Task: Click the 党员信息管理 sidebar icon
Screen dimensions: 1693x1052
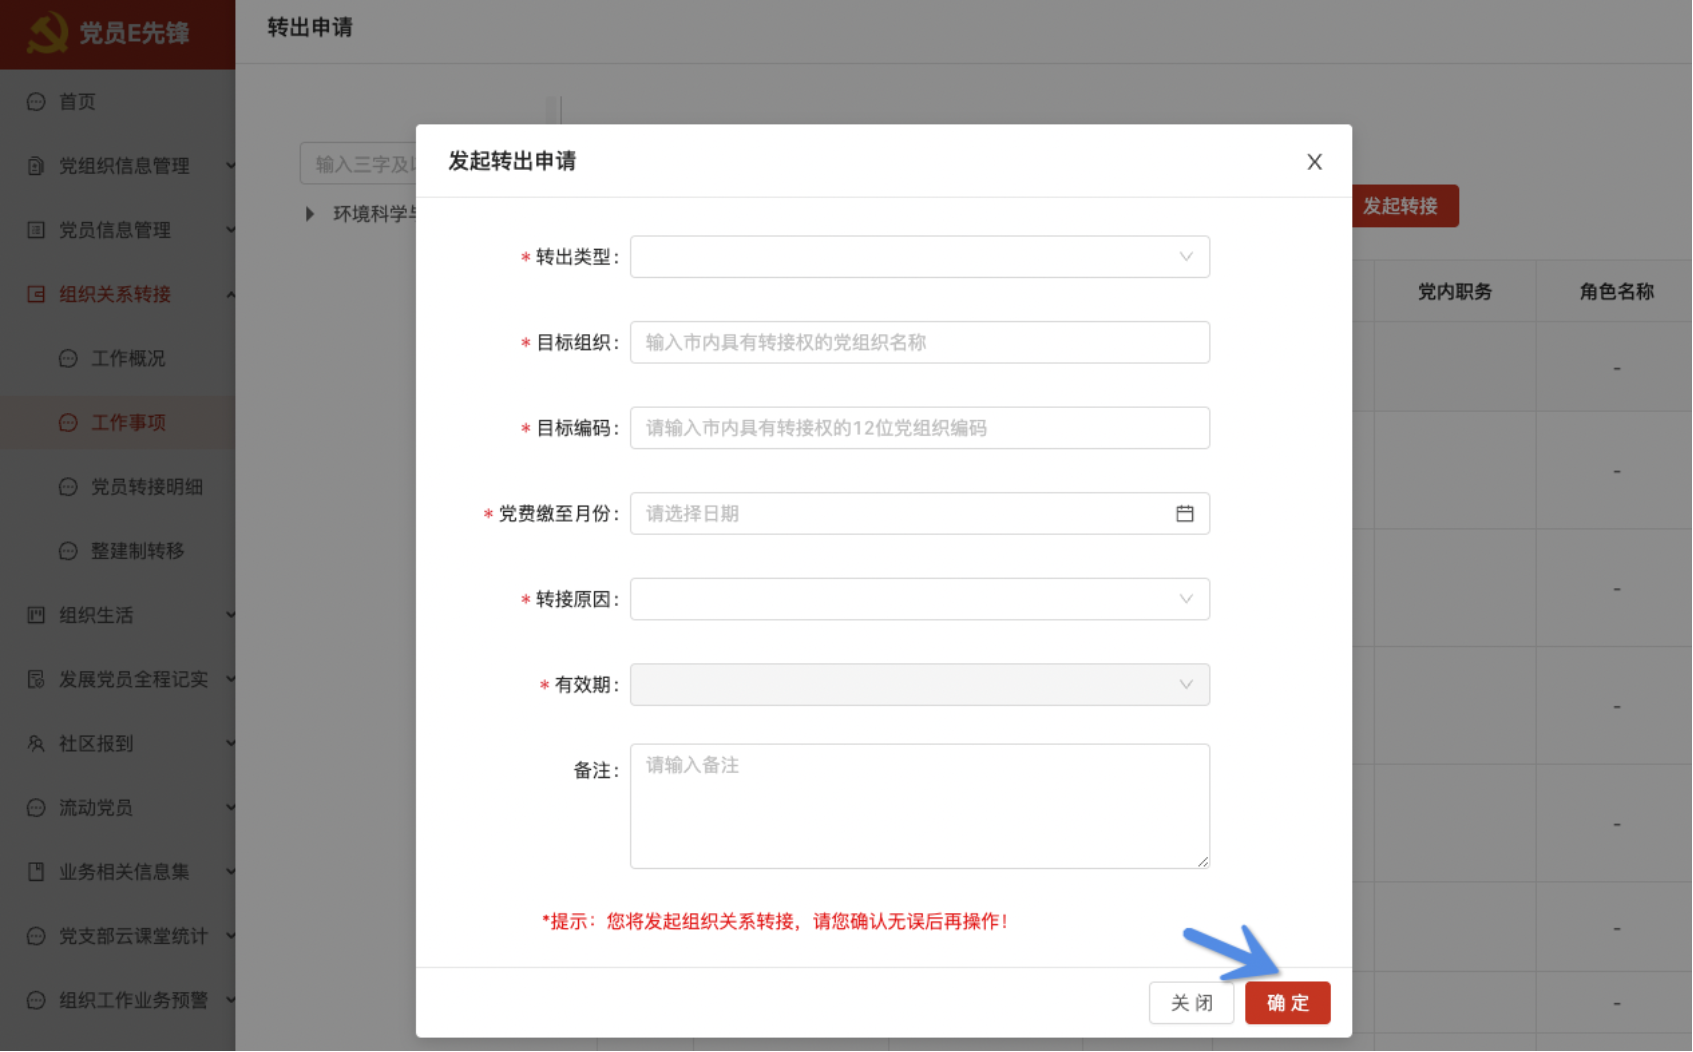Action: coord(36,230)
